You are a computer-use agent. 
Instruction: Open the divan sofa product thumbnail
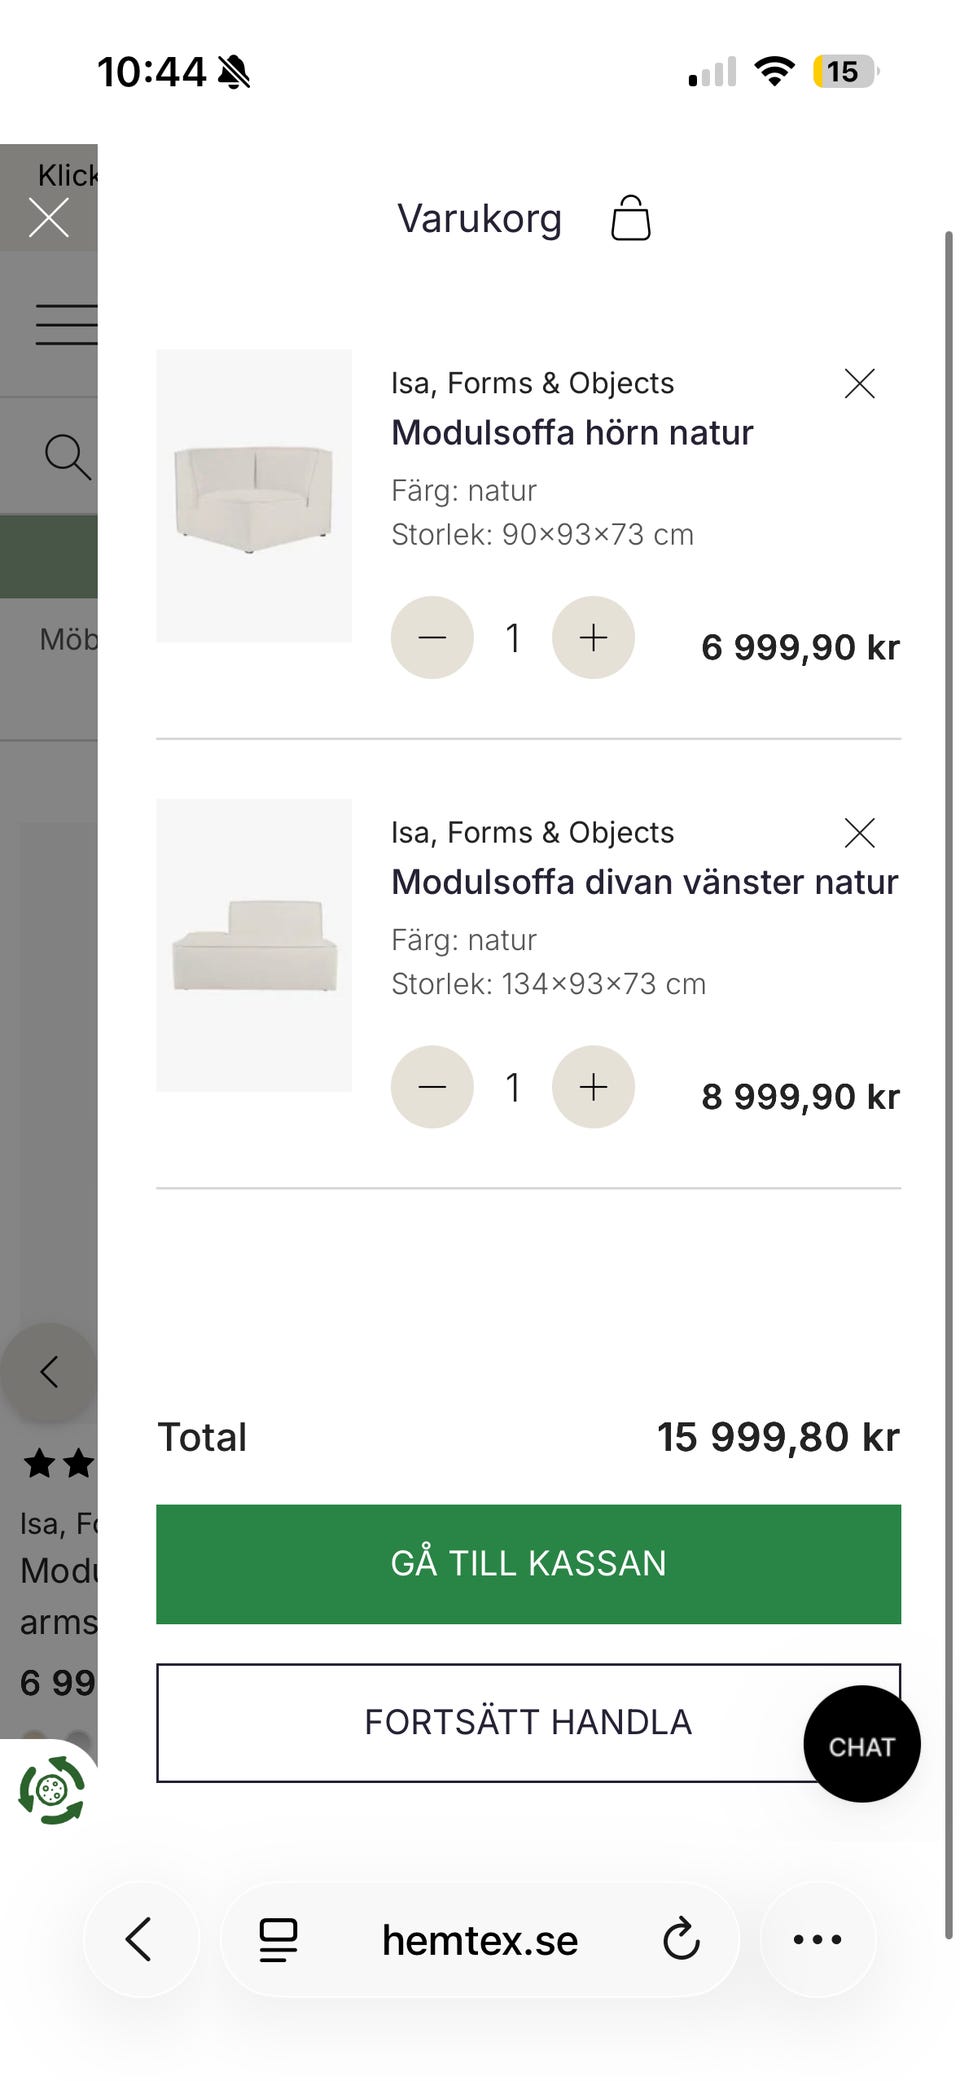click(x=254, y=945)
